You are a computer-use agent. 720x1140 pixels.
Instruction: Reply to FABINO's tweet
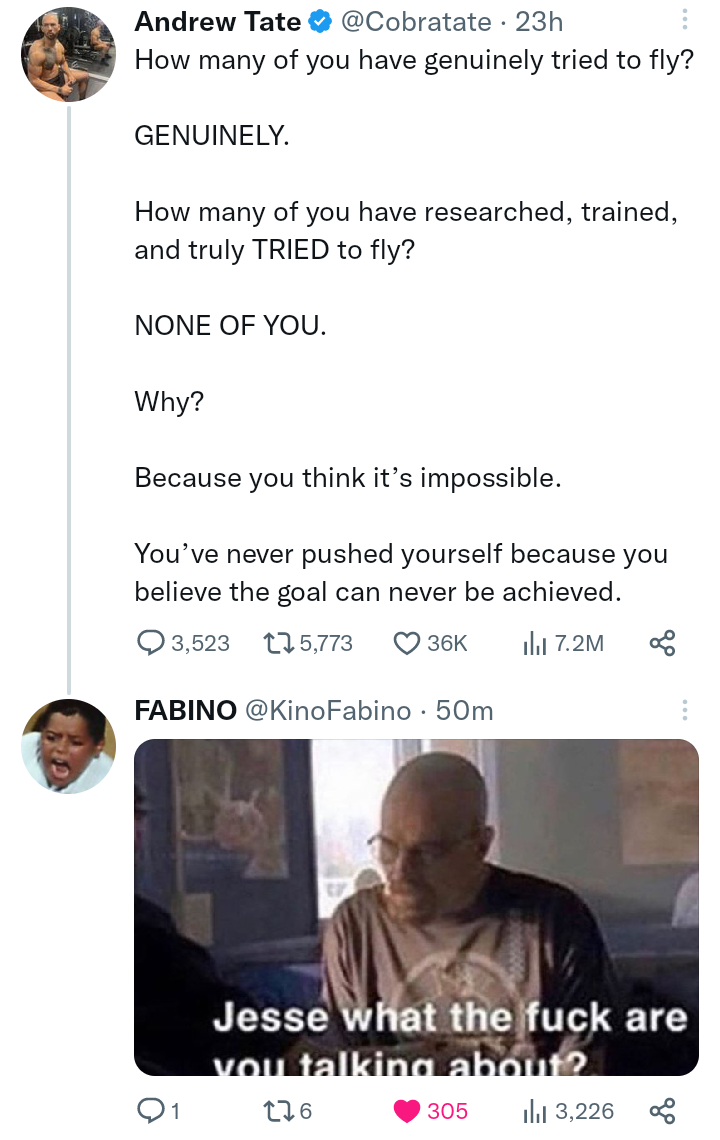tap(150, 1110)
